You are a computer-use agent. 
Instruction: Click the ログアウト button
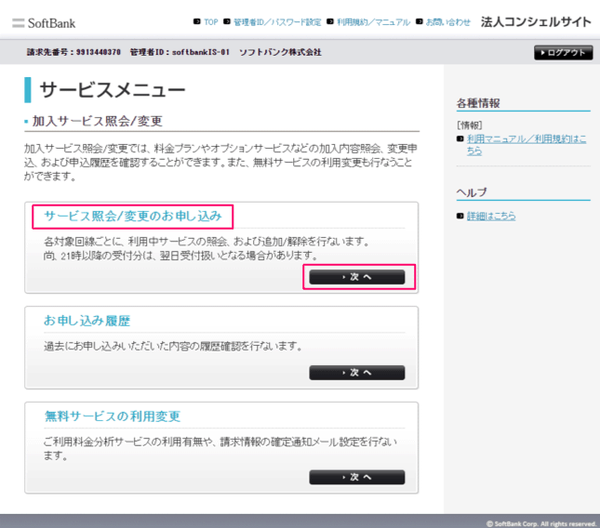coord(563,53)
